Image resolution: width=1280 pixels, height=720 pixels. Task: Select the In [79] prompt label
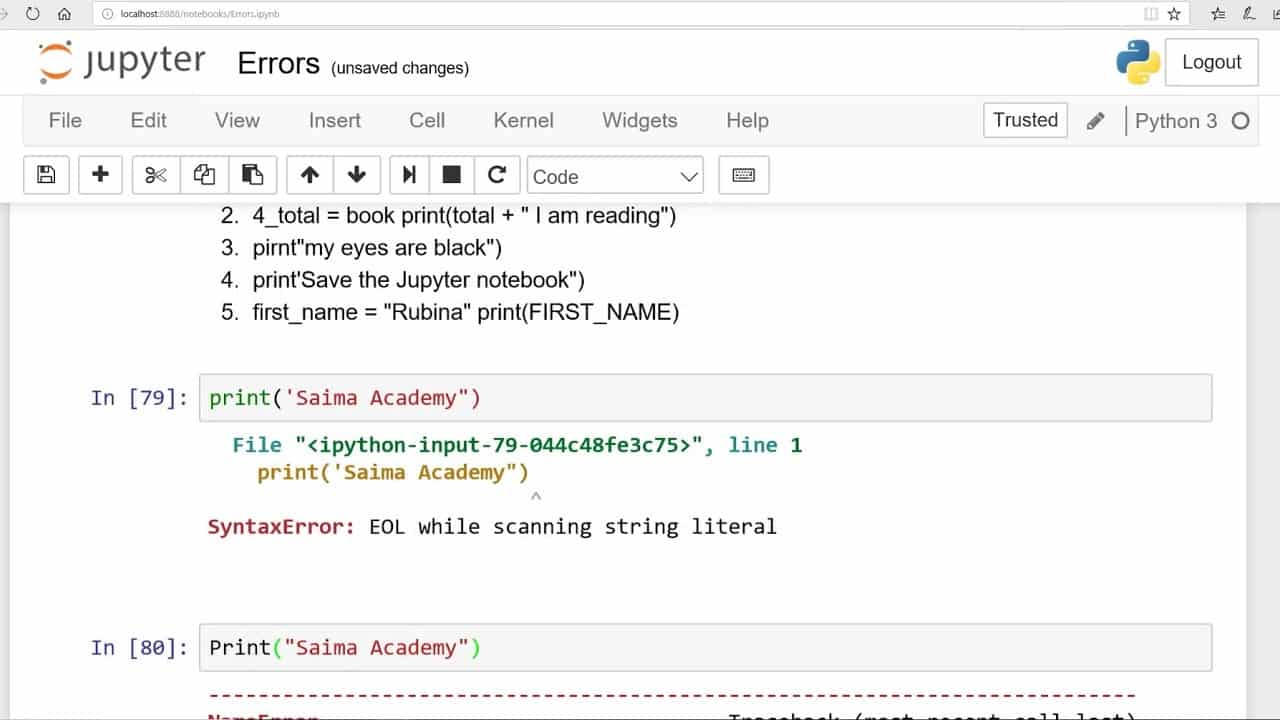139,398
